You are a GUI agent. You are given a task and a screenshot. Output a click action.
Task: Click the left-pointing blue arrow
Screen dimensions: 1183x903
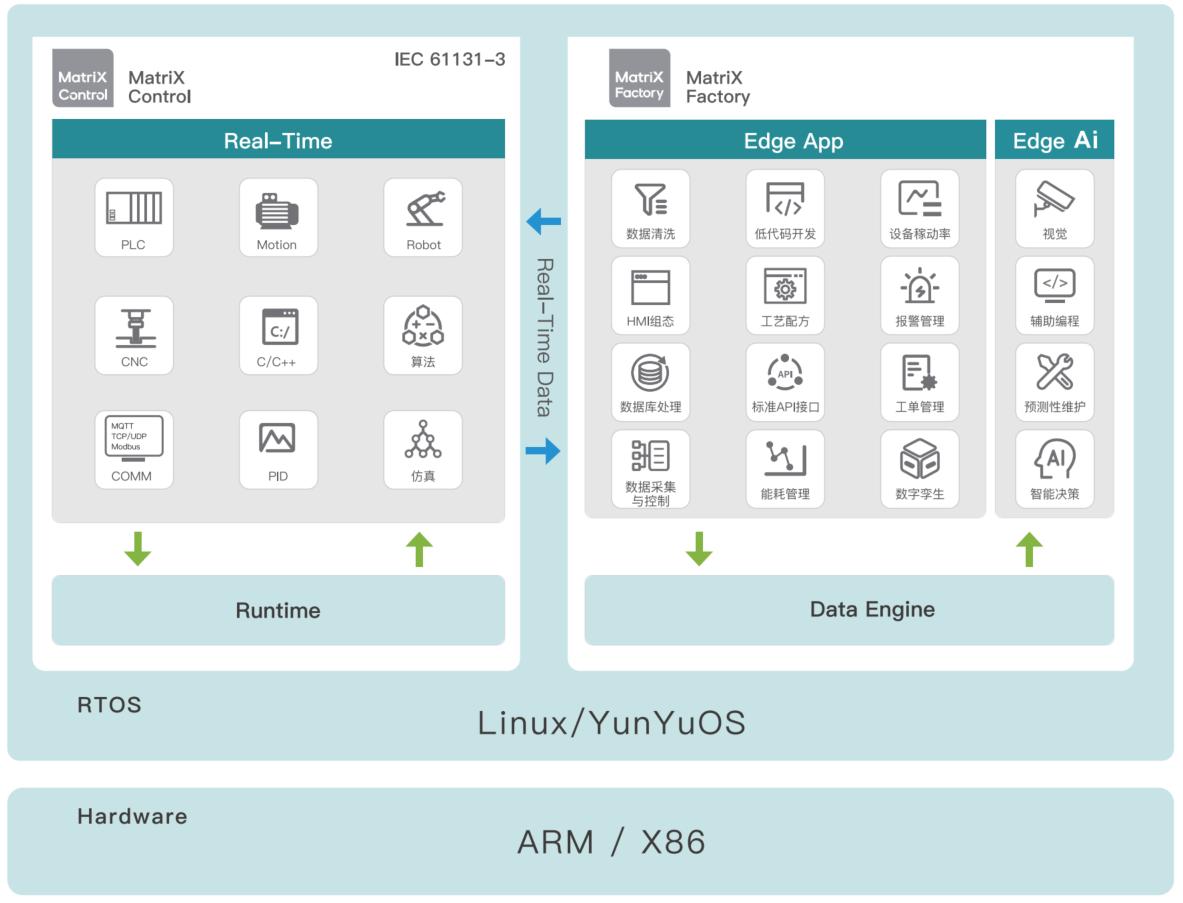[x=543, y=222]
